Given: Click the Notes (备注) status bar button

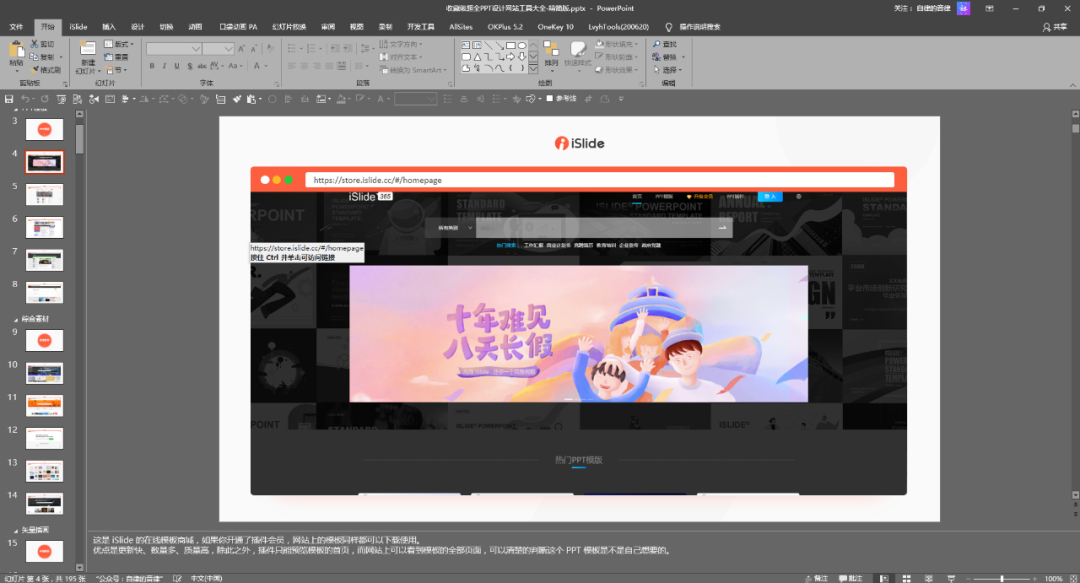Looking at the screenshot, I should tap(817, 578).
